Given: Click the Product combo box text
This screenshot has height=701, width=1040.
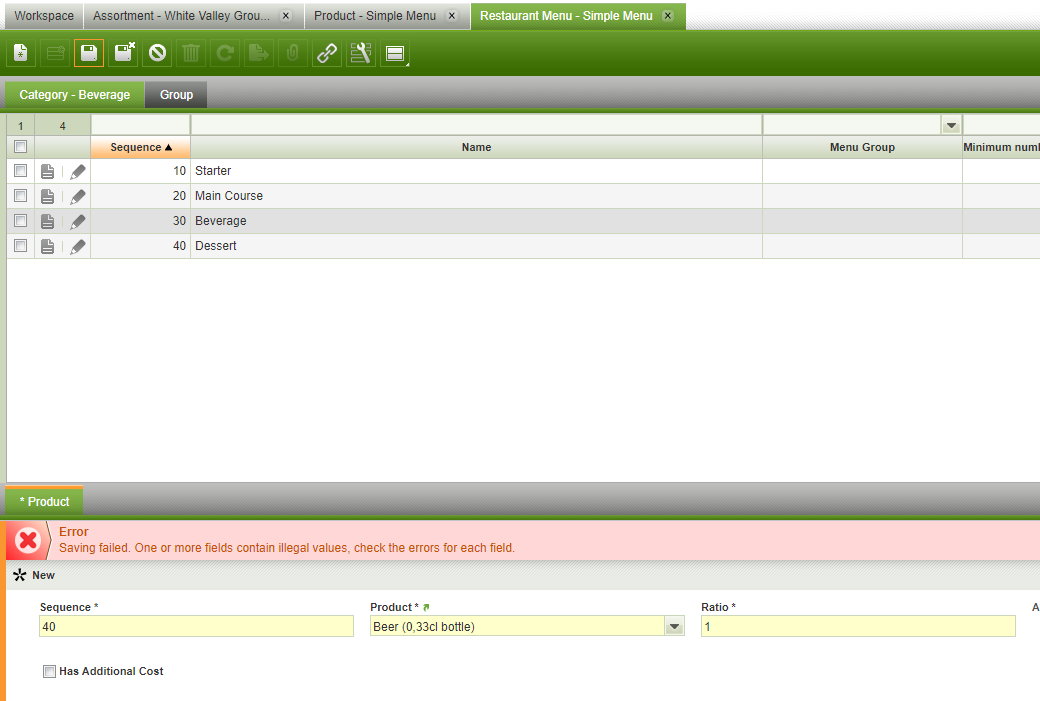Looking at the screenshot, I should (x=517, y=627).
